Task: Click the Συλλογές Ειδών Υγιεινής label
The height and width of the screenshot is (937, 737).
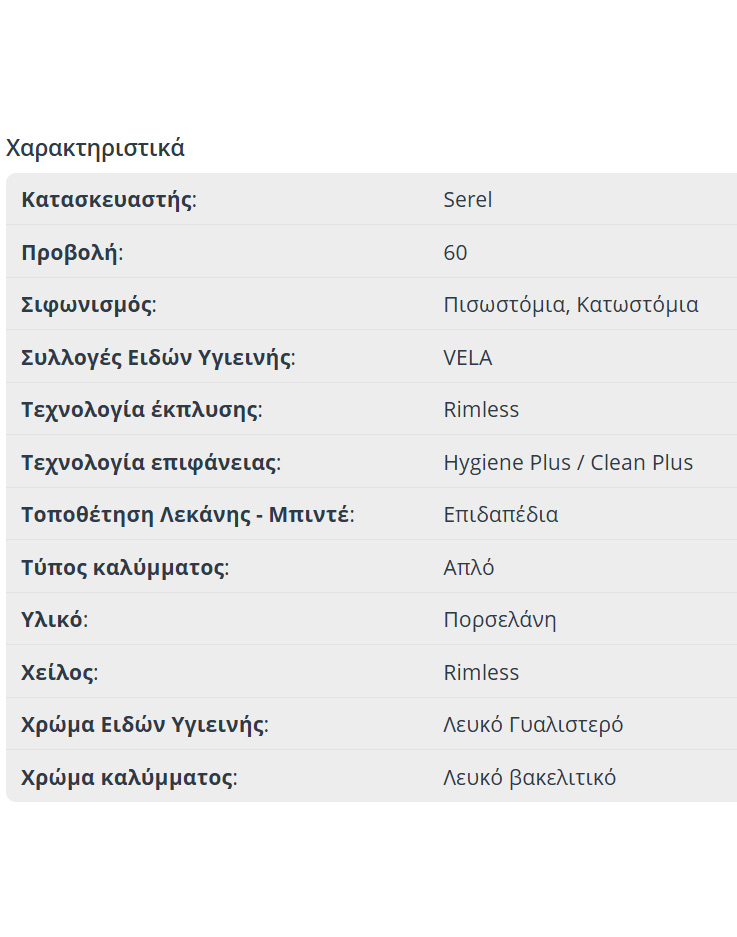Action: [x=158, y=357]
